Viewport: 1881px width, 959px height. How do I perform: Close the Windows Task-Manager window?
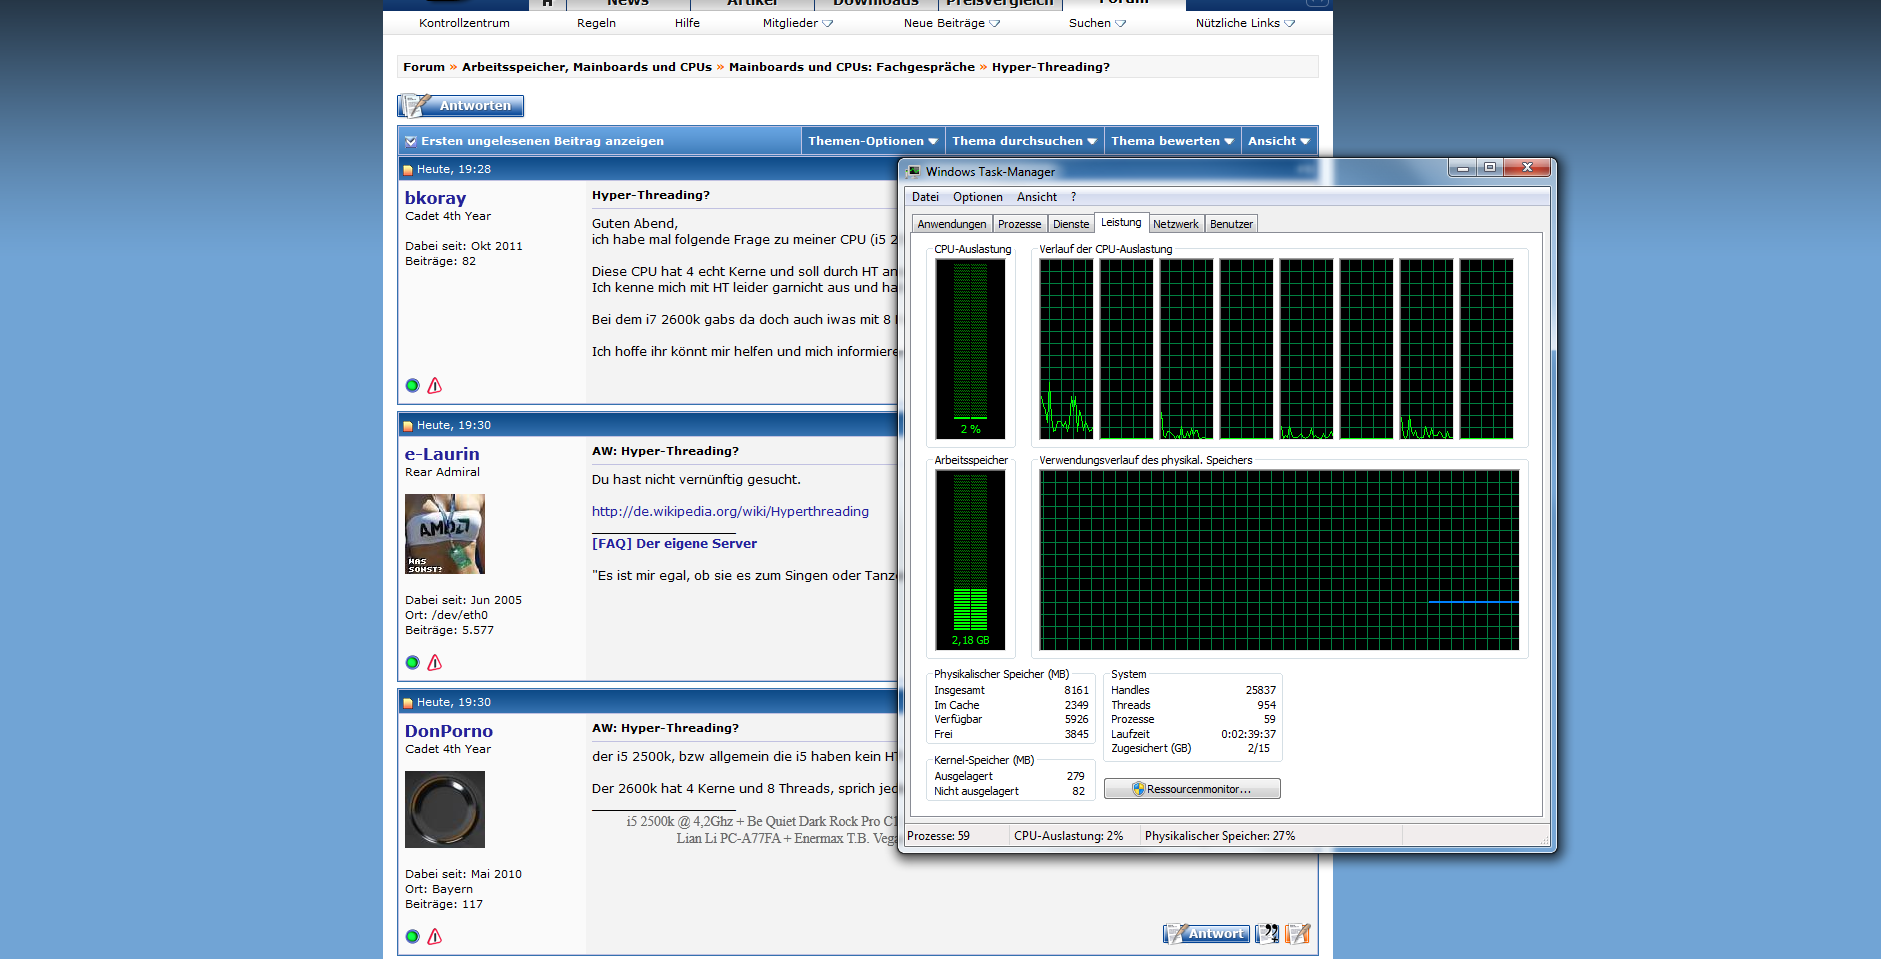[1527, 167]
